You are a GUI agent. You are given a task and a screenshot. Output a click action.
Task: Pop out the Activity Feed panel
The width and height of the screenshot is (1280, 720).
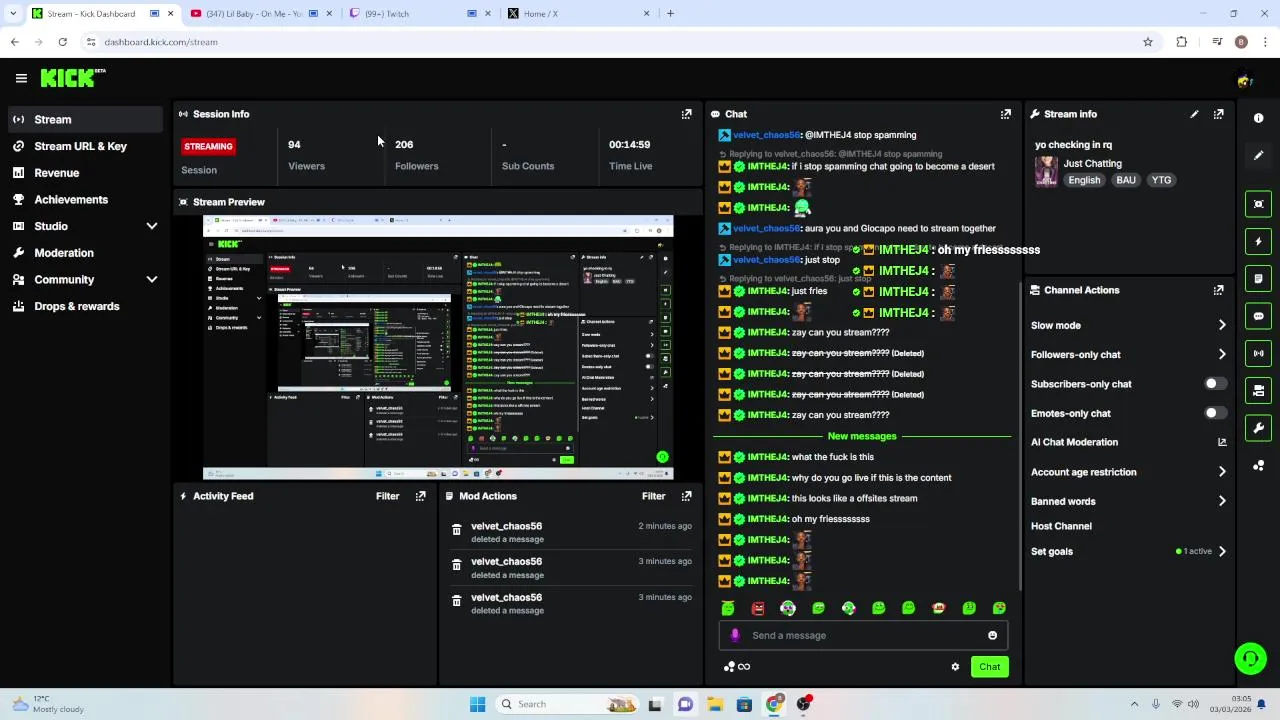(x=420, y=496)
